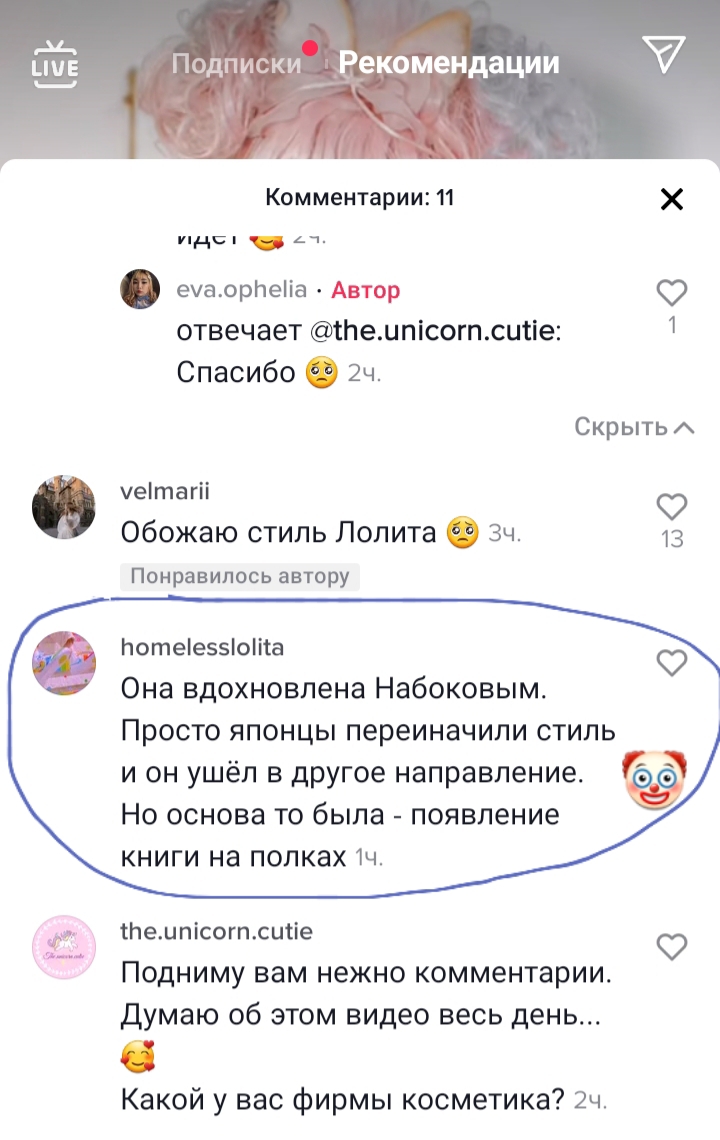Open velmarii's profile avatar

coord(64,507)
